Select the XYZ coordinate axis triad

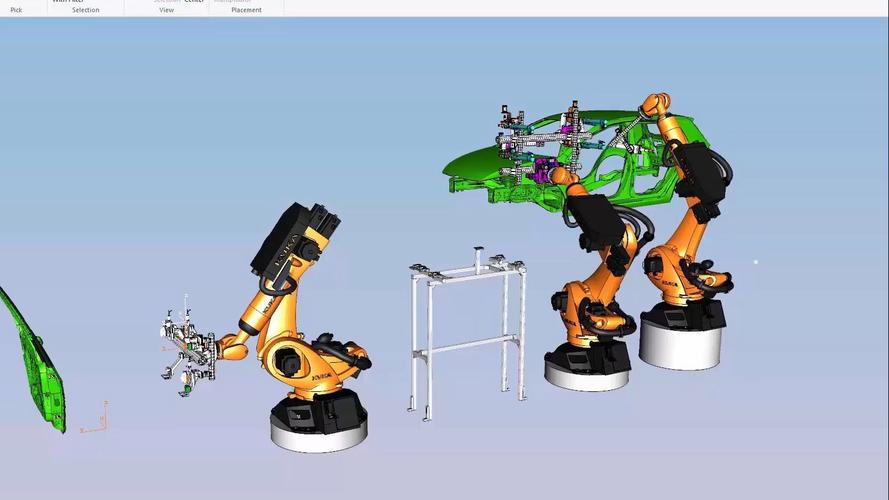coord(94,418)
